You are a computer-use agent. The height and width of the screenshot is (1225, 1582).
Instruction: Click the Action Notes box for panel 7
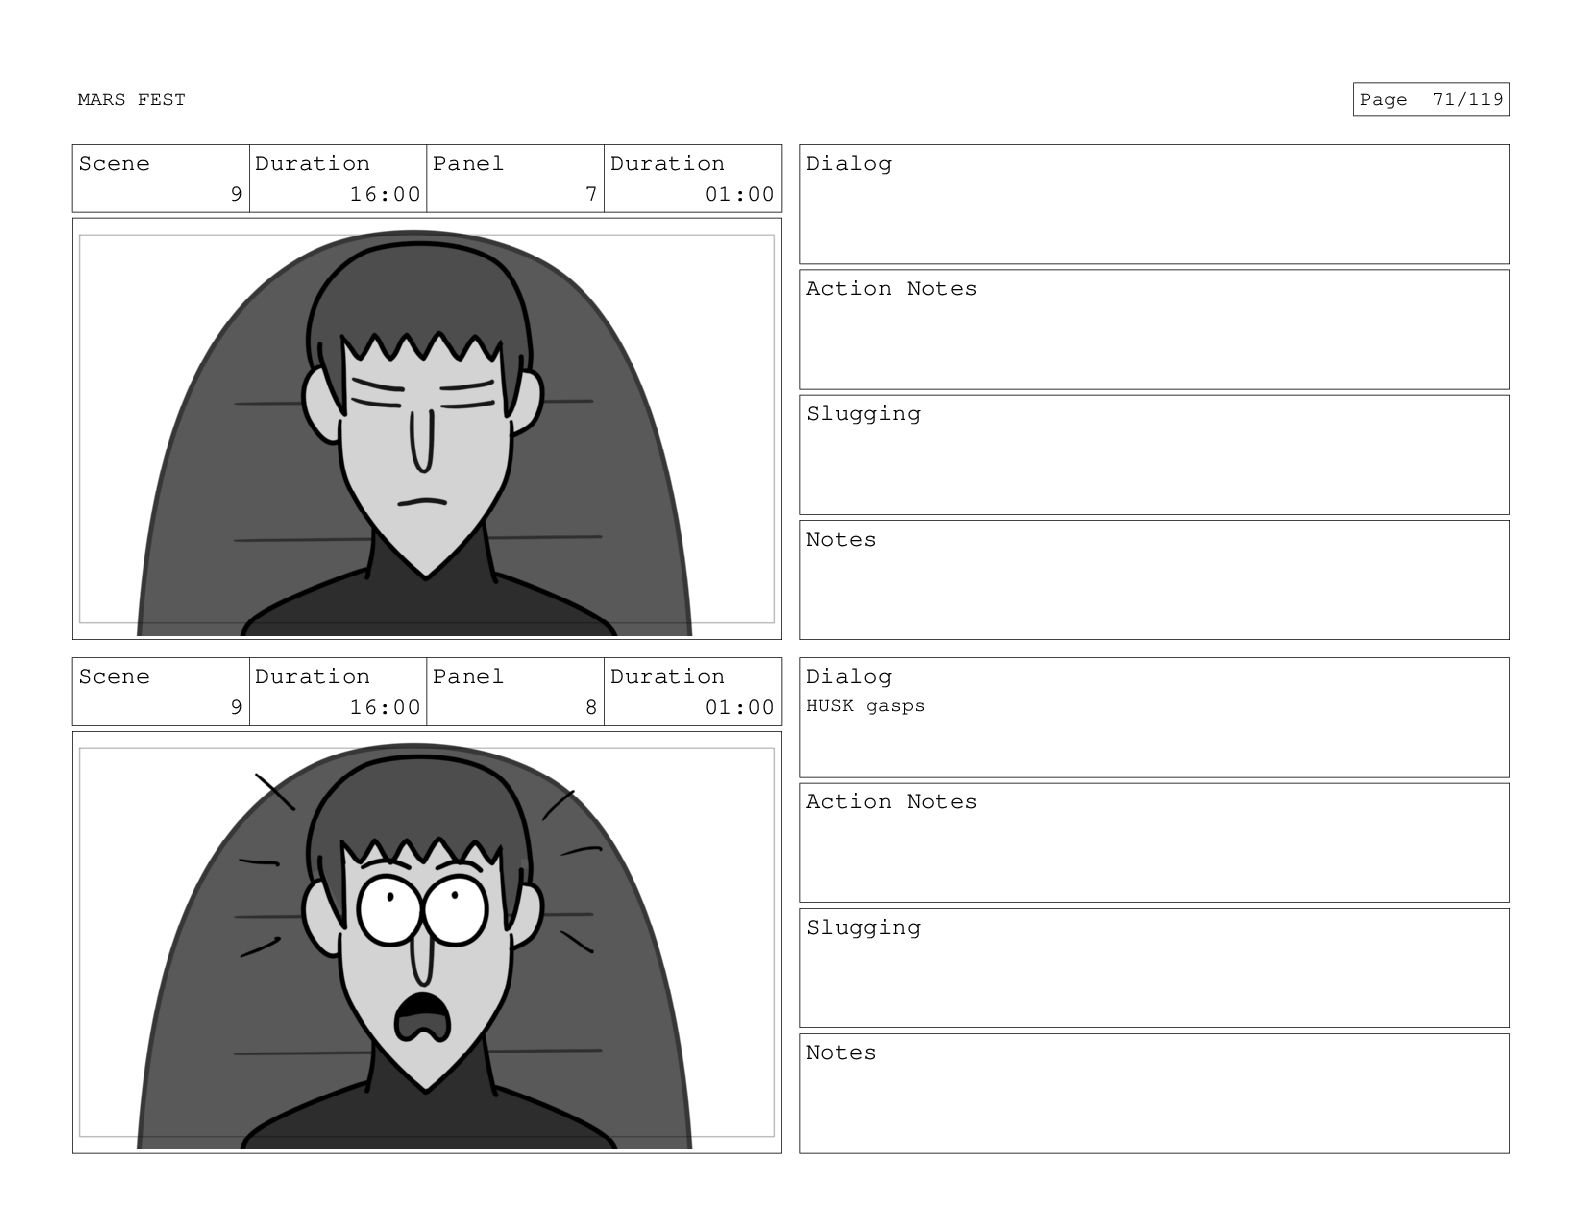click(x=1154, y=329)
